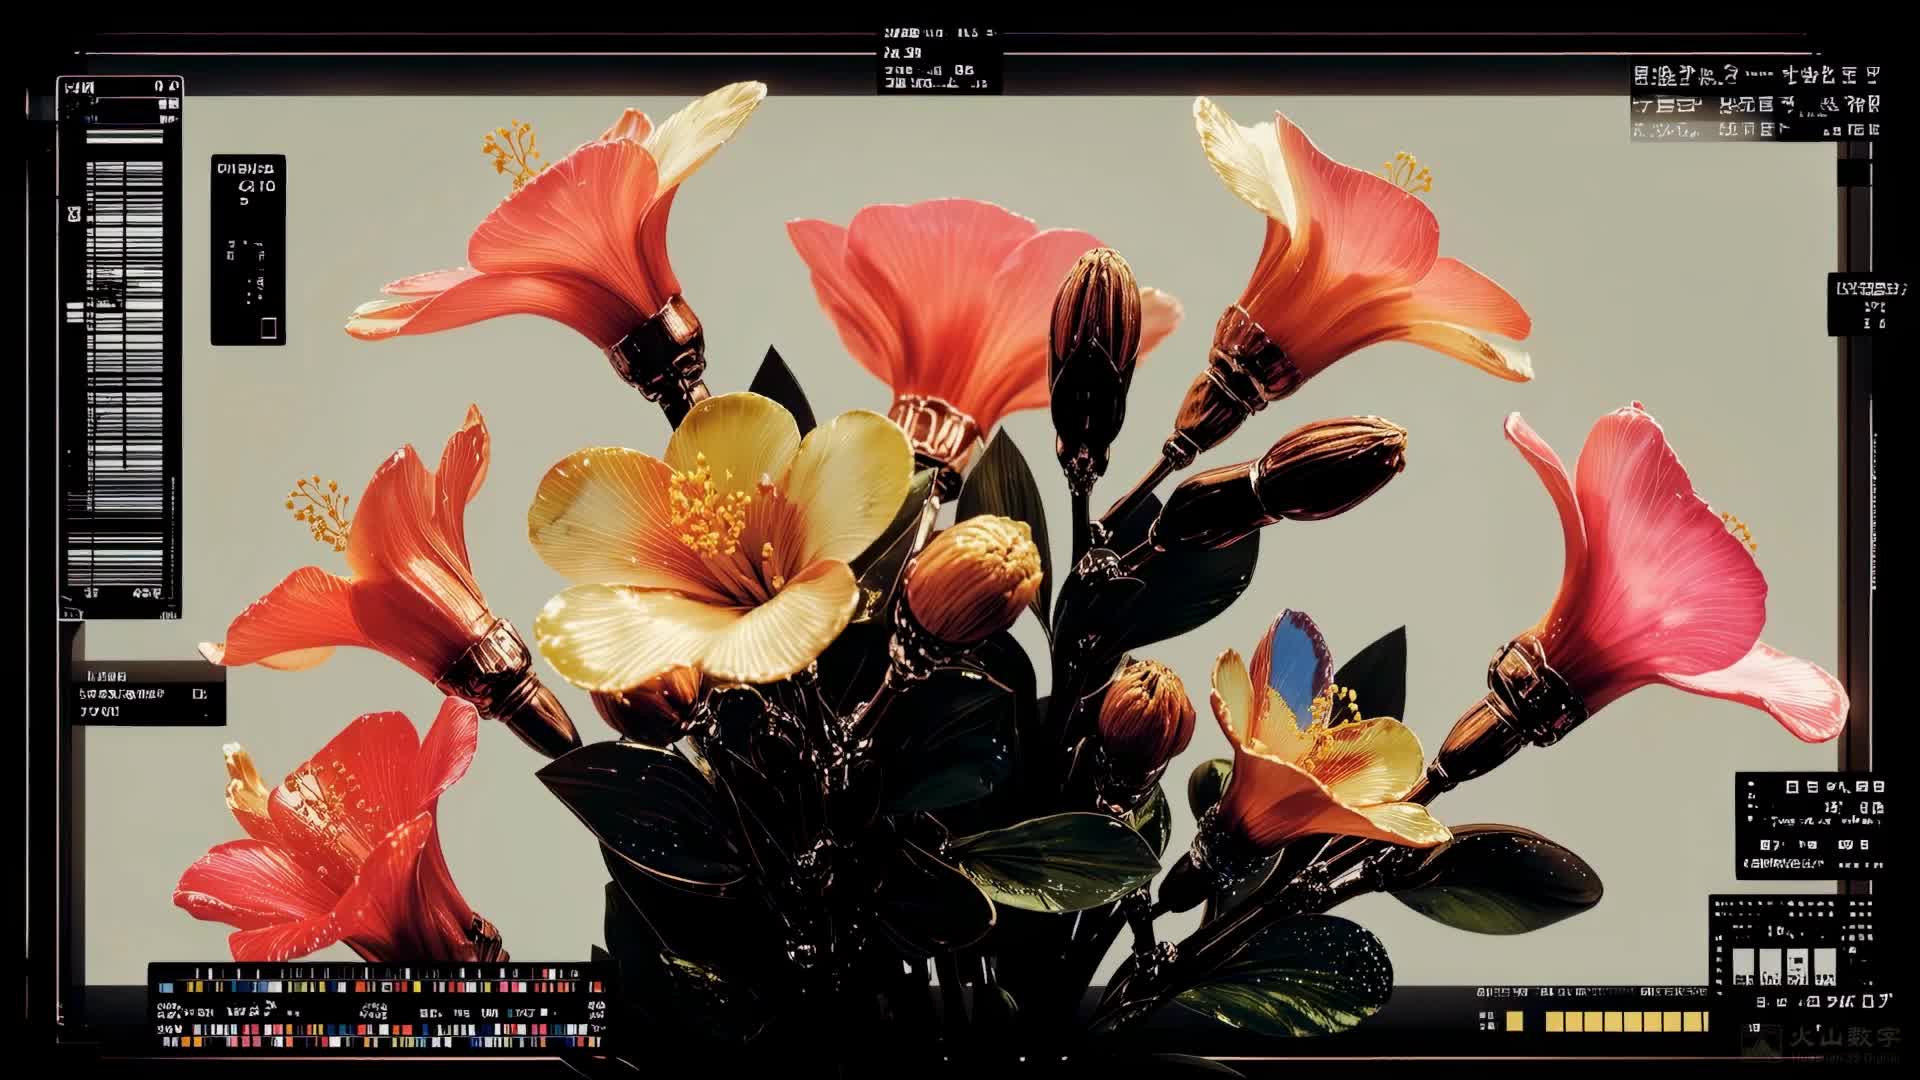Click the first light tile in bottom-right grid panel
This screenshot has width=1920, height=1080.
tap(1743, 966)
